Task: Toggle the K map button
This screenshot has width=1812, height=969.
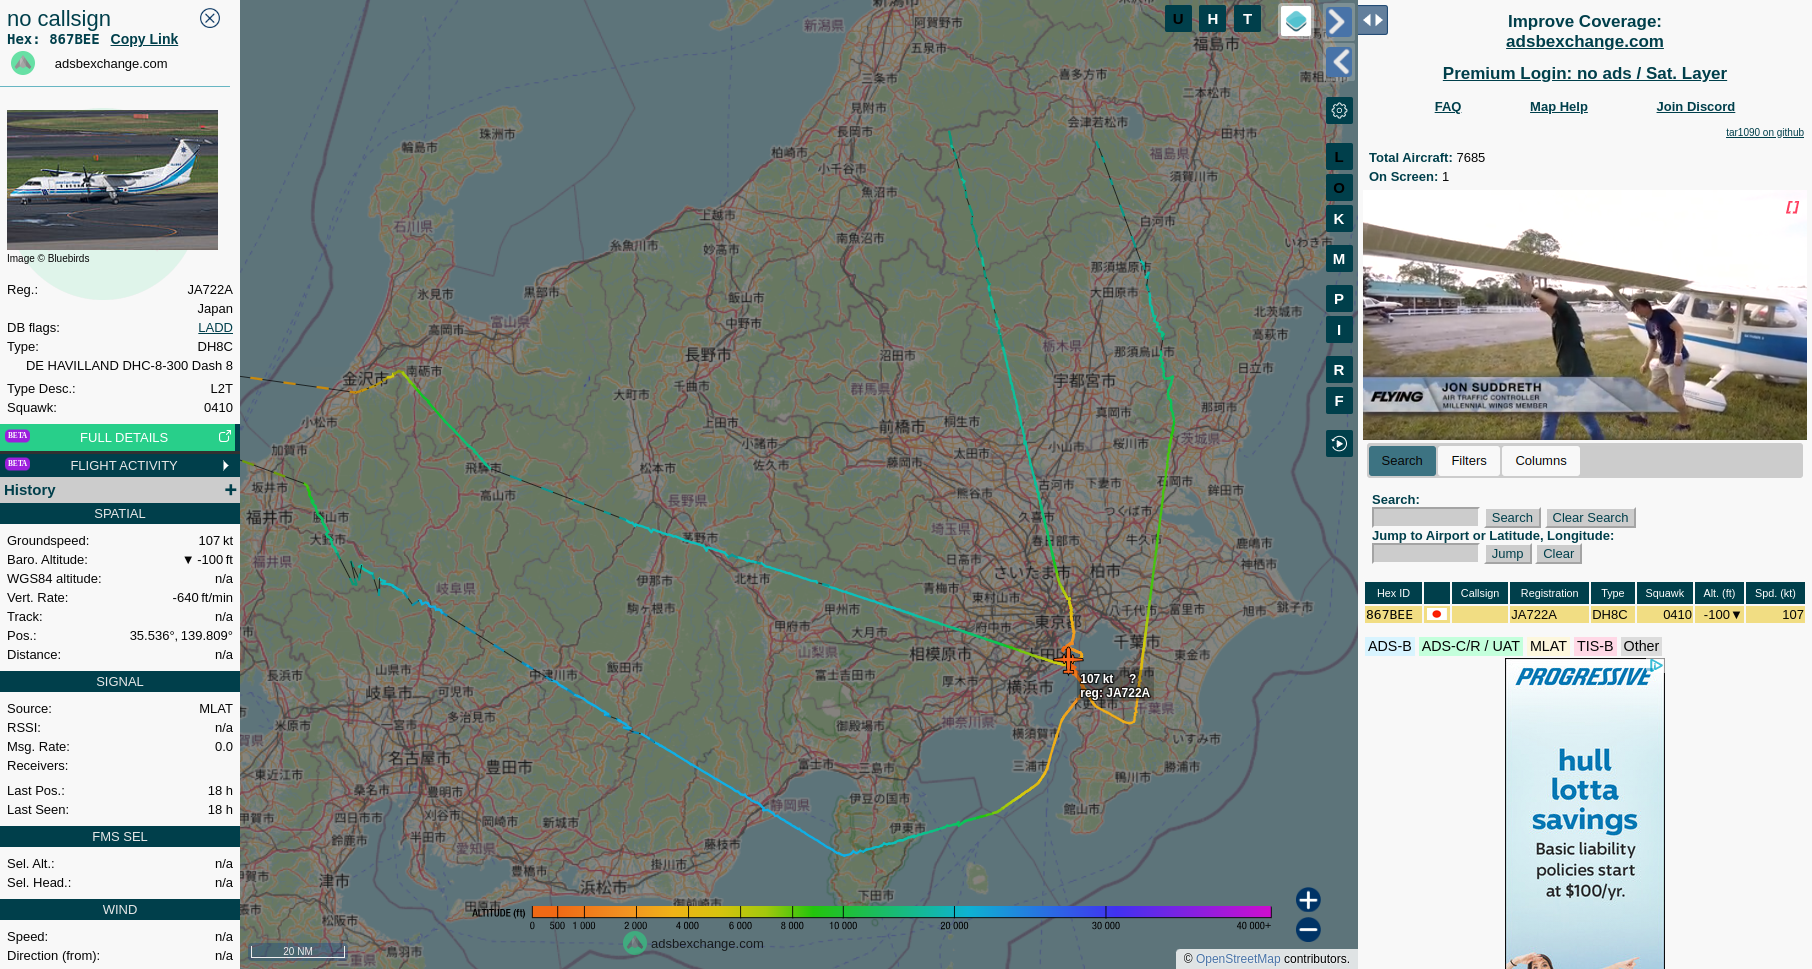Action: tap(1339, 219)
